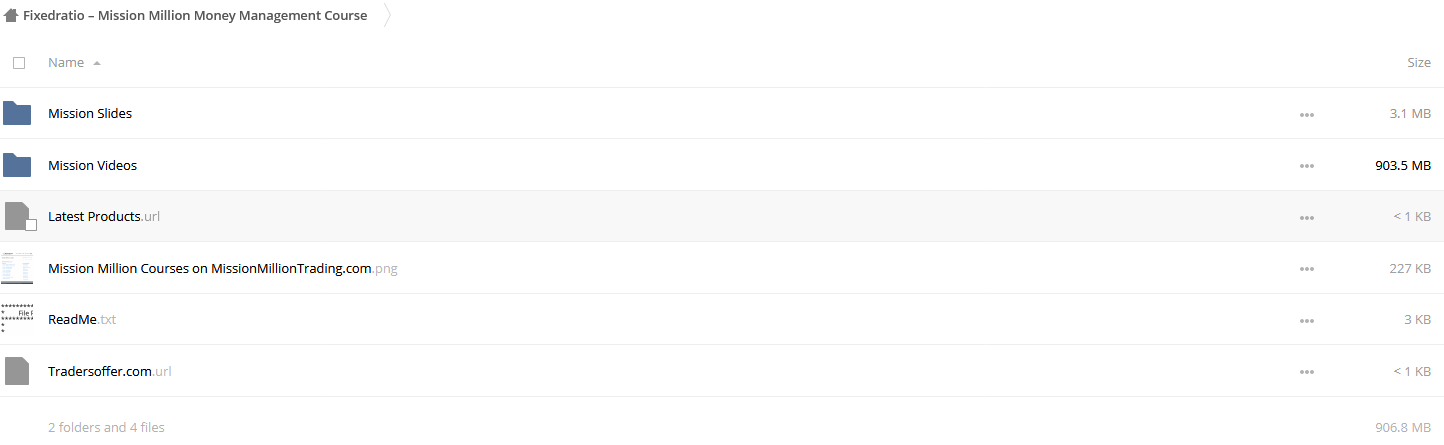This screenshot has height=445, width=1444.
Task: Sort by Name column header
Action: coord(66,63)
